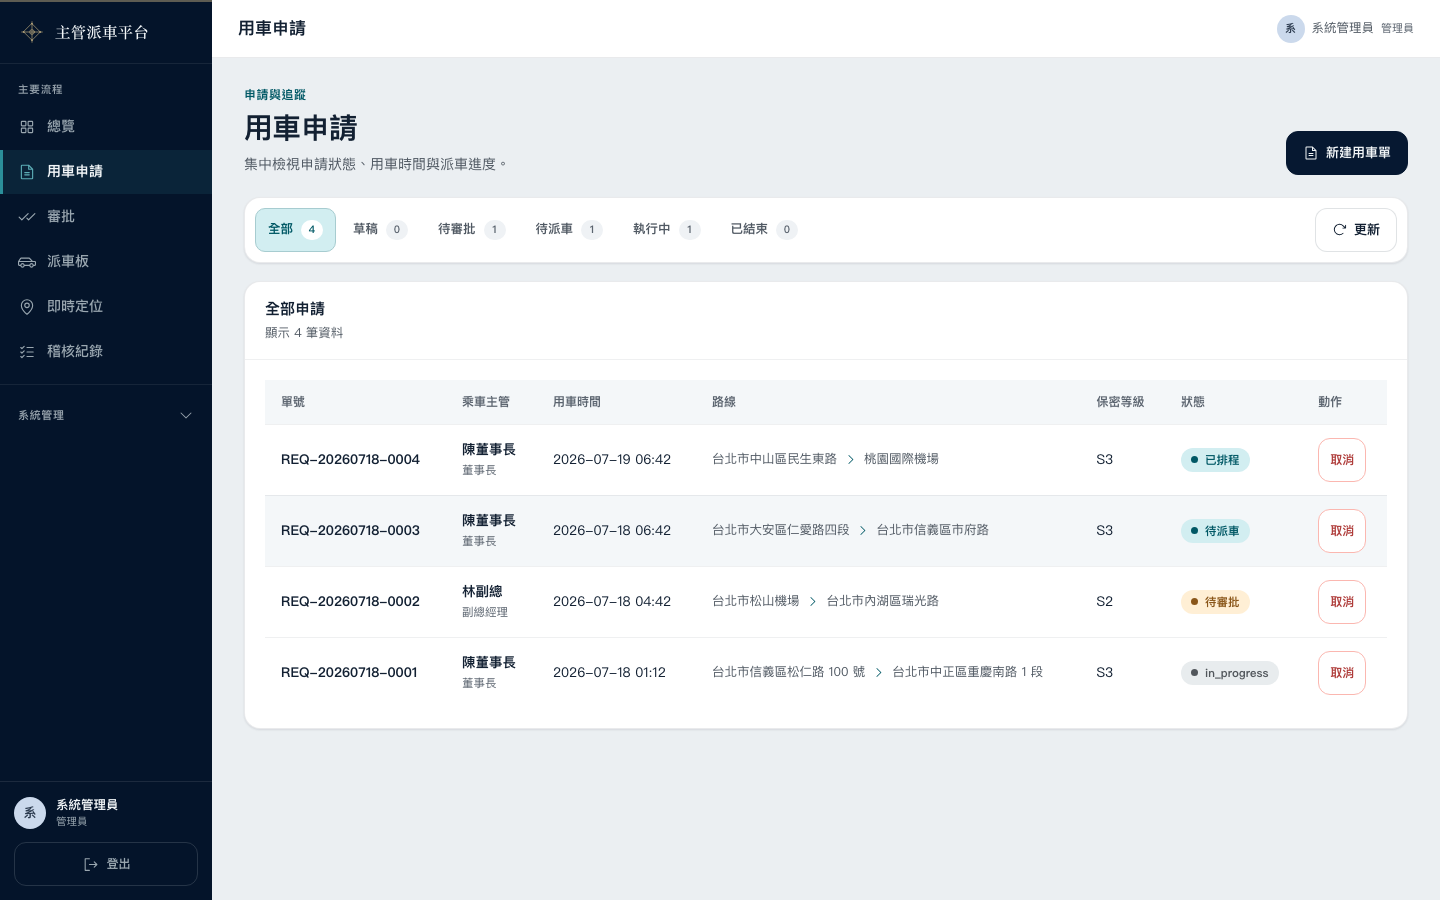Screen dimensions: 1440x900
Task: Switch to the 待審批 tab
Action: [x=471, y=230]
